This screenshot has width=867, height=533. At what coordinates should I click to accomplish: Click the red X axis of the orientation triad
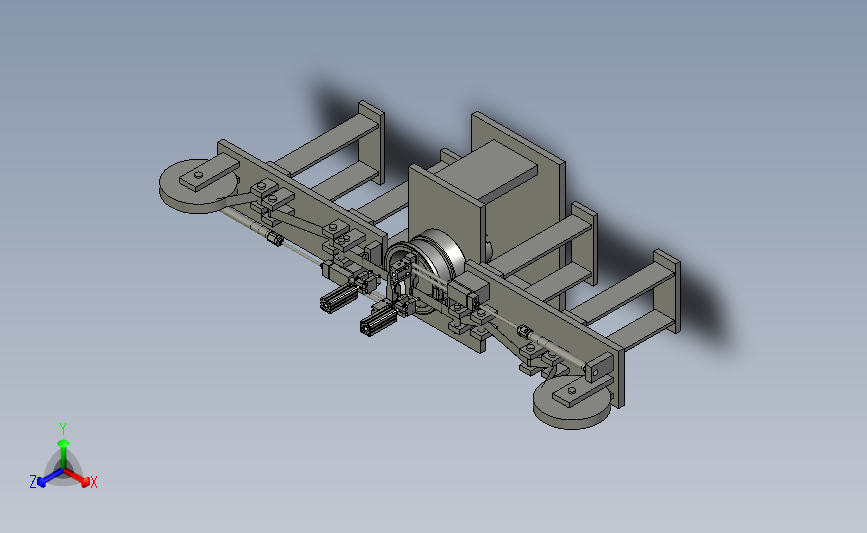click(x=77, y=478)
